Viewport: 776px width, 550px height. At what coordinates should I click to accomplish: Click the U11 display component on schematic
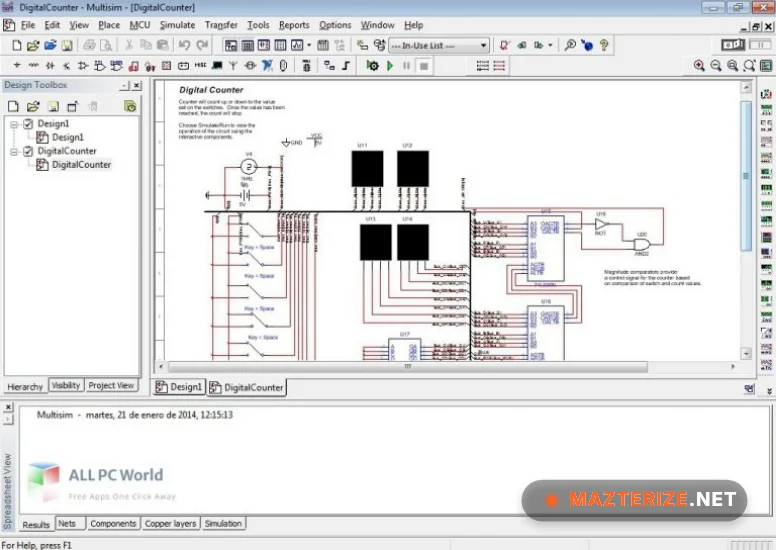(x=367, y=169)
